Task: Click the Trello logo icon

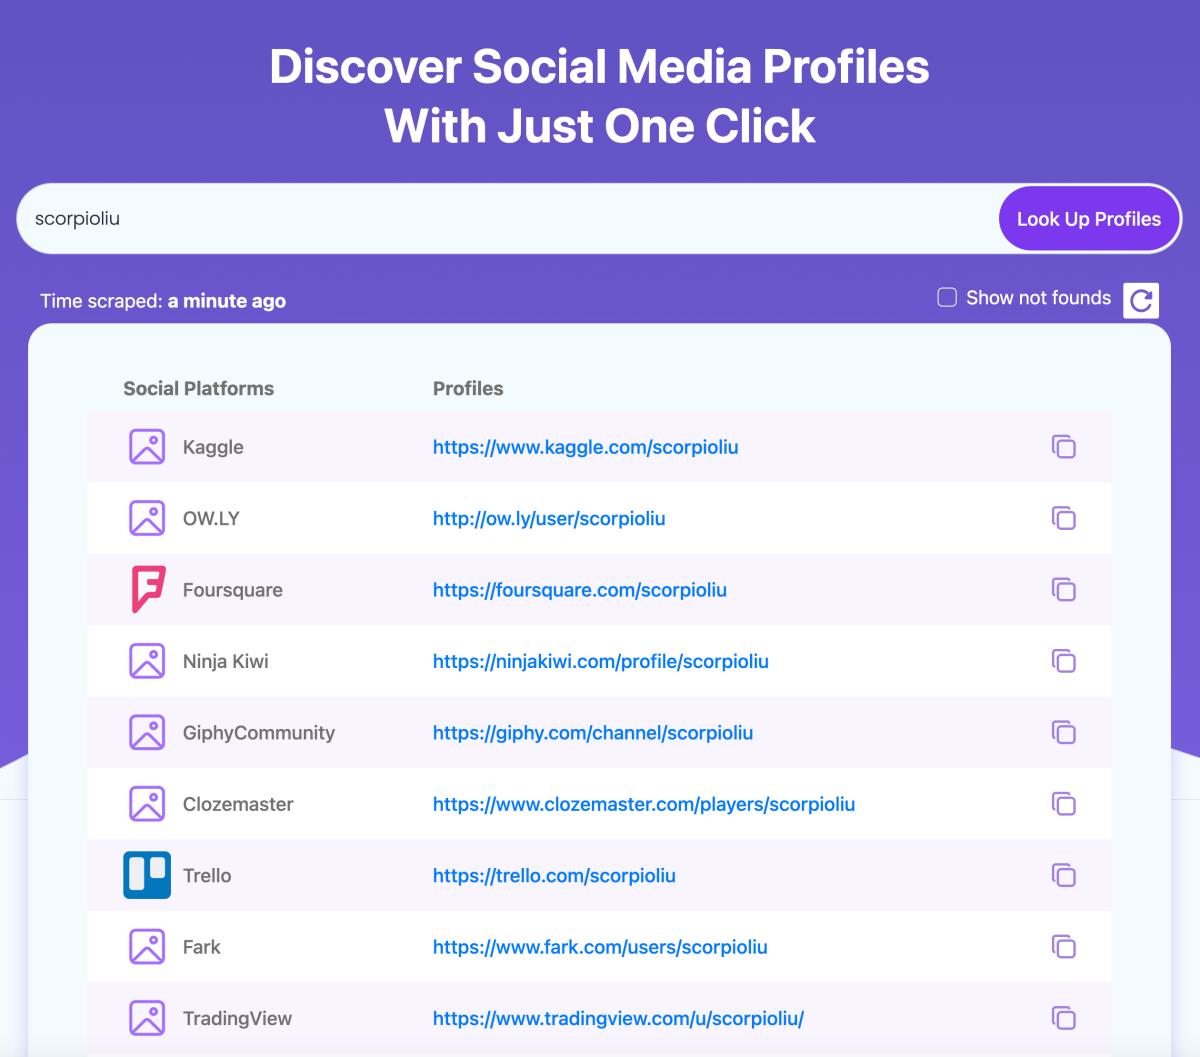Action: (x=147, y=875)
